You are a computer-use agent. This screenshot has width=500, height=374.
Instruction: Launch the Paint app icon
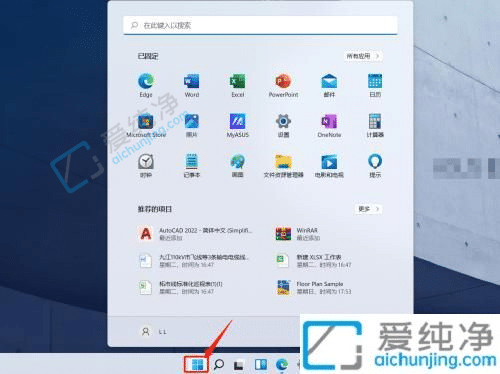pyautogui.click(x=238, y=166)
